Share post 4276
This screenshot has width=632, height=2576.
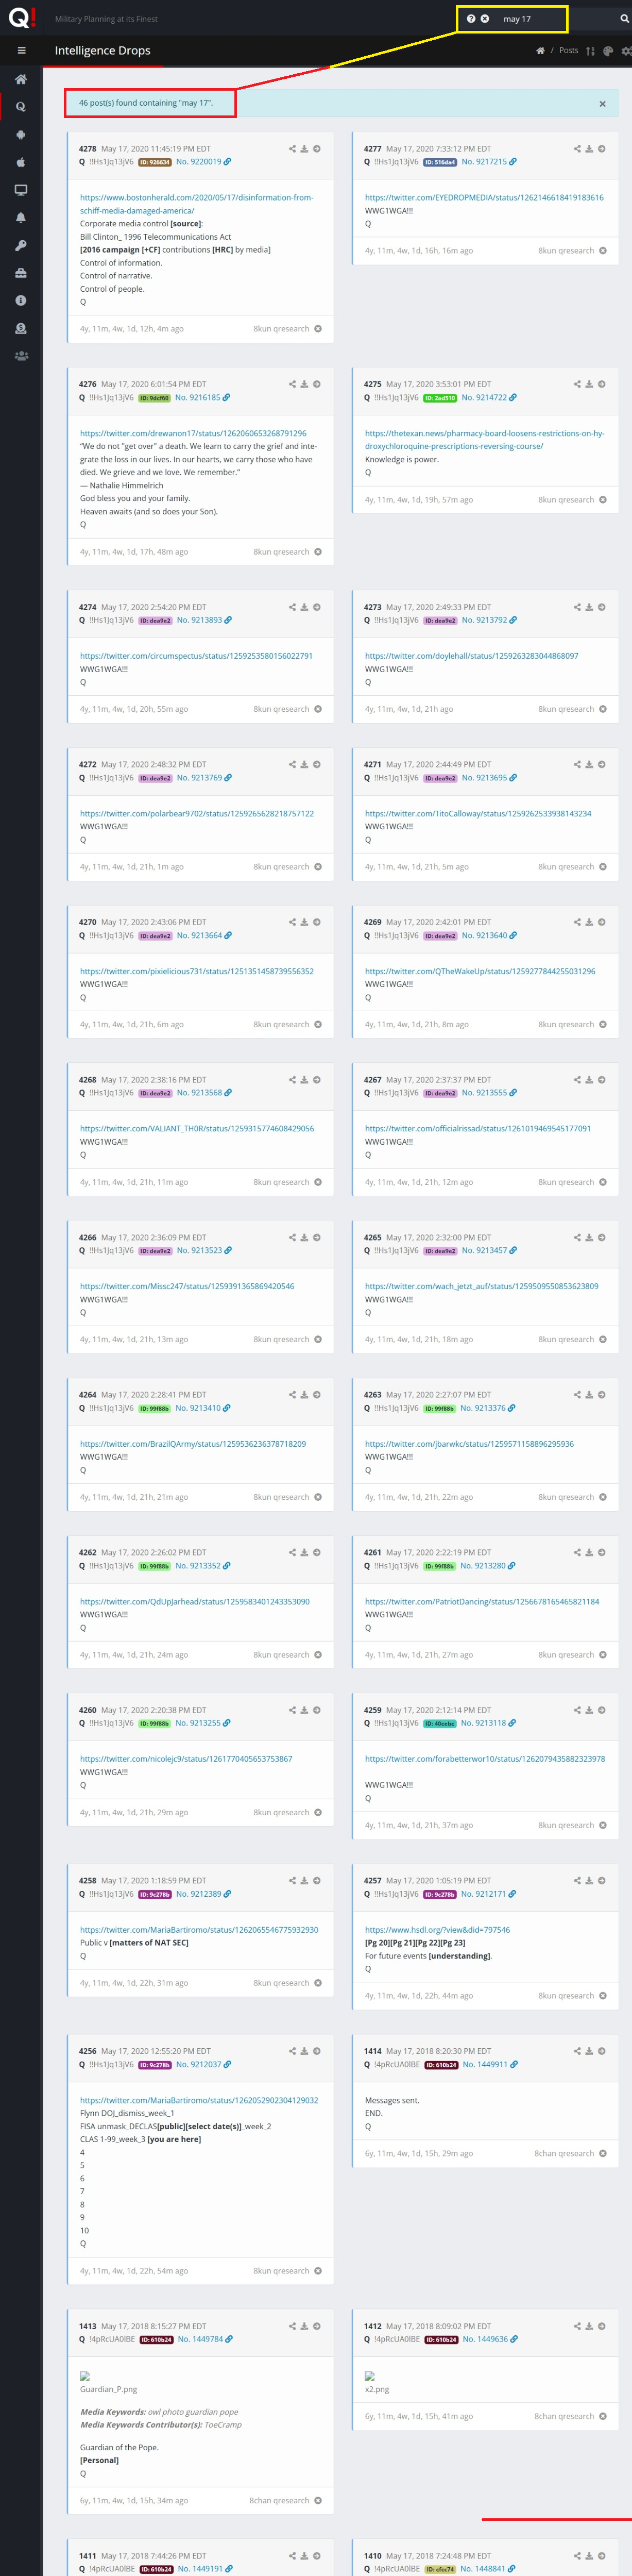(292, 384)
